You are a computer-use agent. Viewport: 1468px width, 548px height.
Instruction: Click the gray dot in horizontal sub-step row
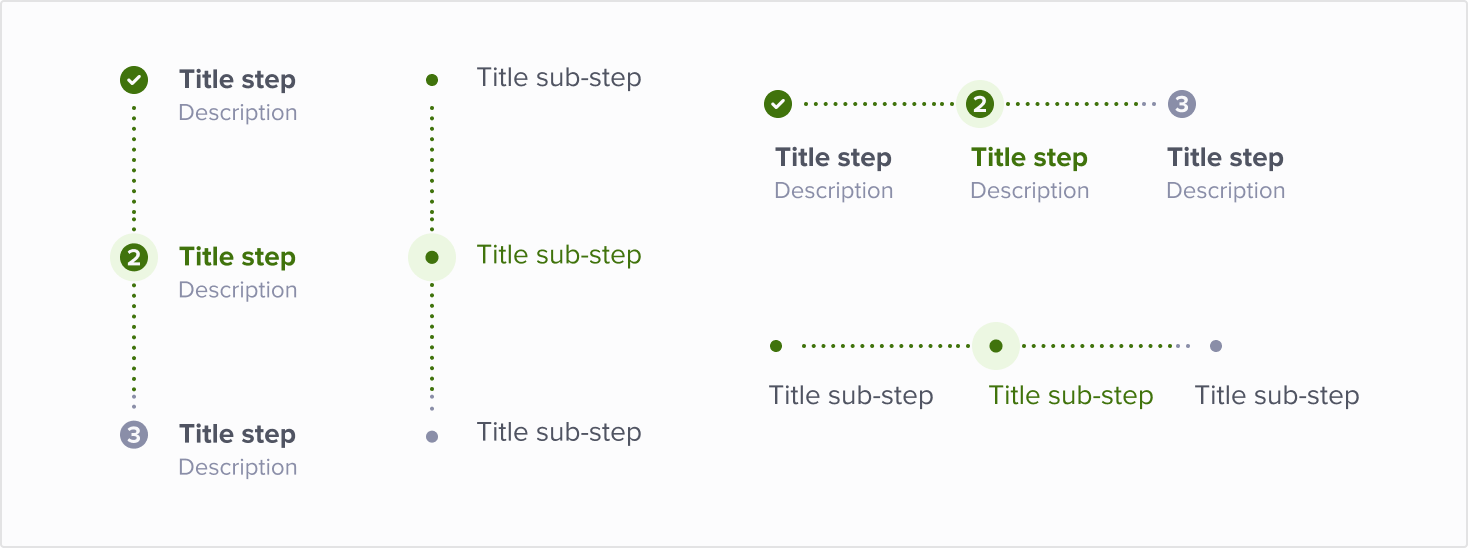[x=1216, y=346]
